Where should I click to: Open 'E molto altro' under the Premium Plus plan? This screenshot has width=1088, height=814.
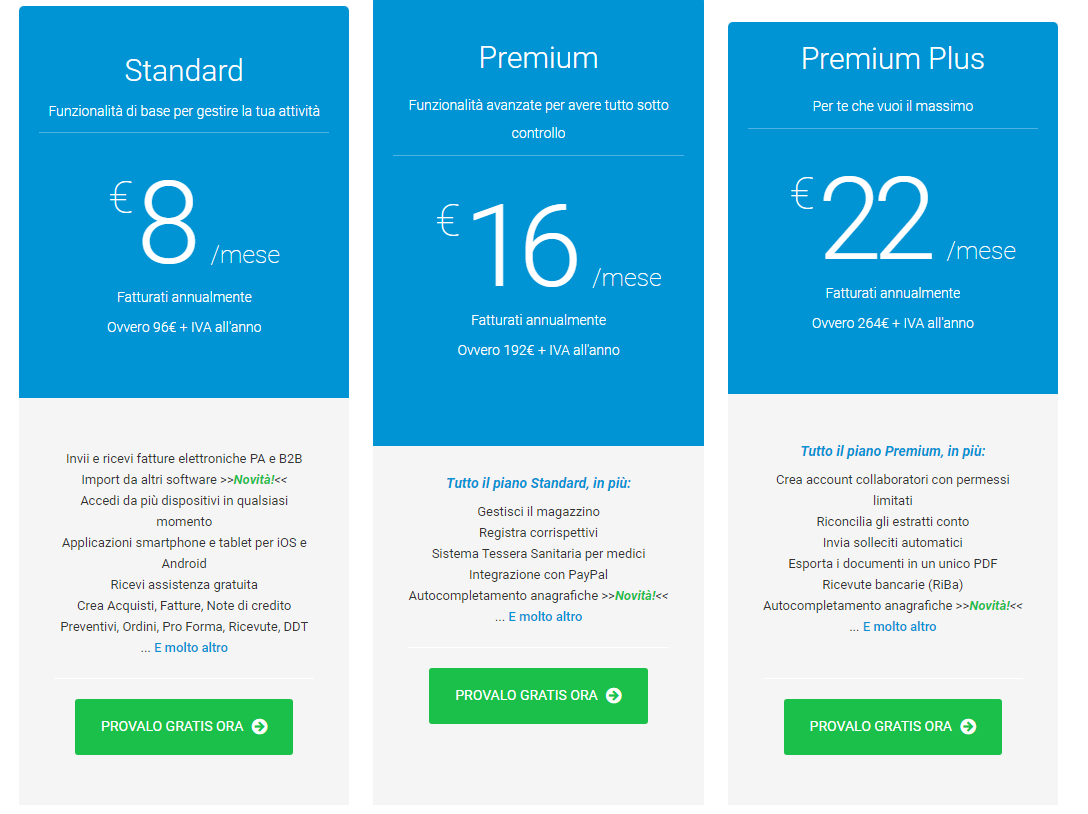pyautogui.click(x=899, y=627)
